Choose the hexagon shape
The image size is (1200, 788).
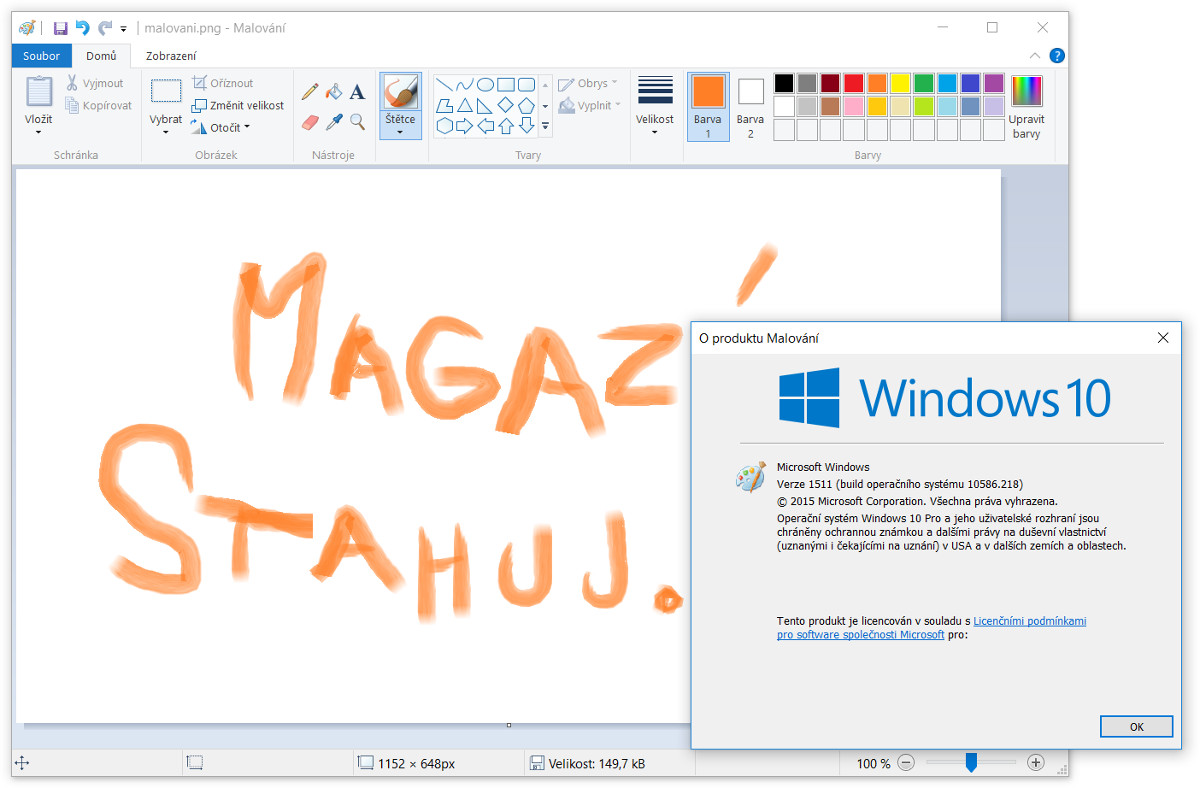pyautogui.click(x=445, y=125)
